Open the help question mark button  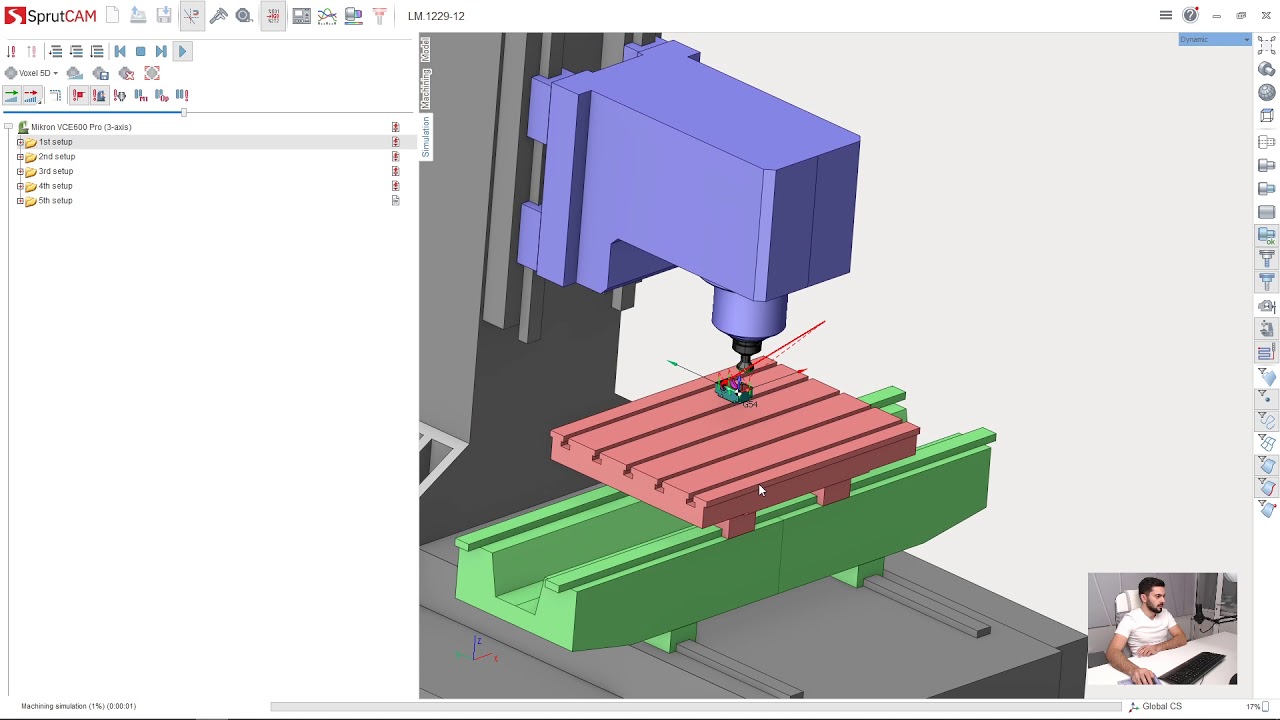1190,16
